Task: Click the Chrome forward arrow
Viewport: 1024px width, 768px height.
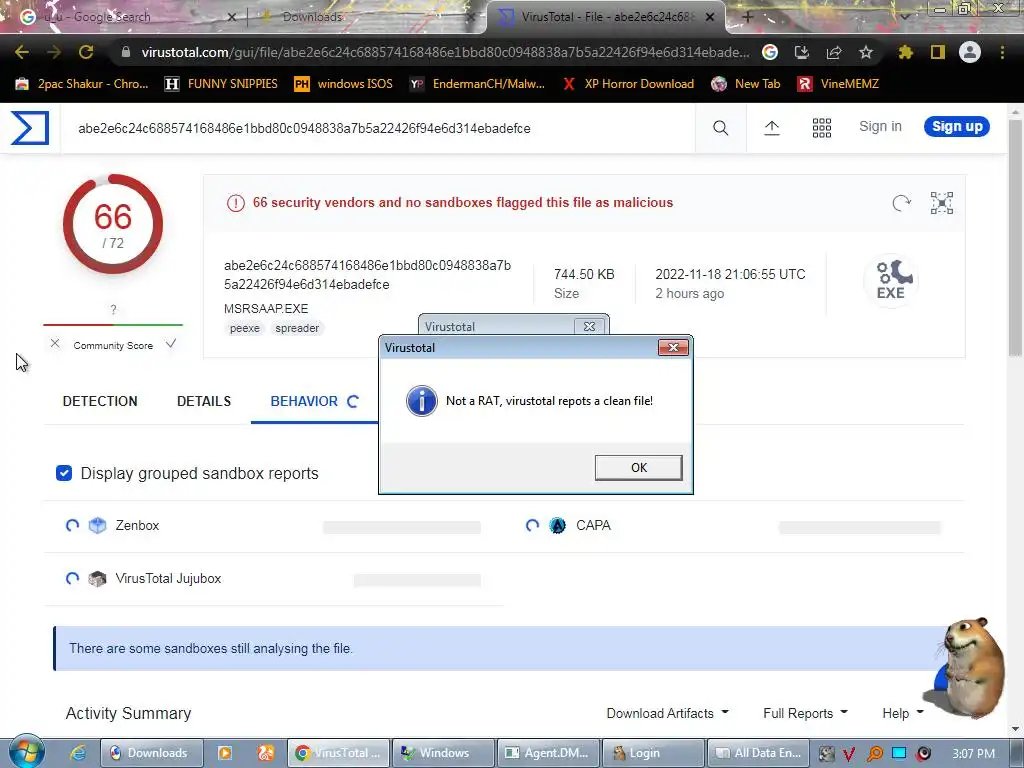Action: pos(54,52)
